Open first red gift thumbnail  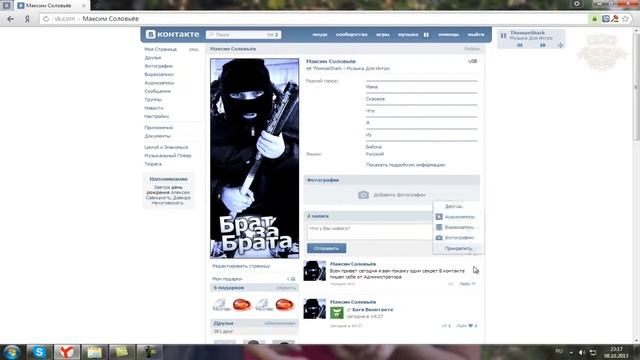tap(242, 304)
